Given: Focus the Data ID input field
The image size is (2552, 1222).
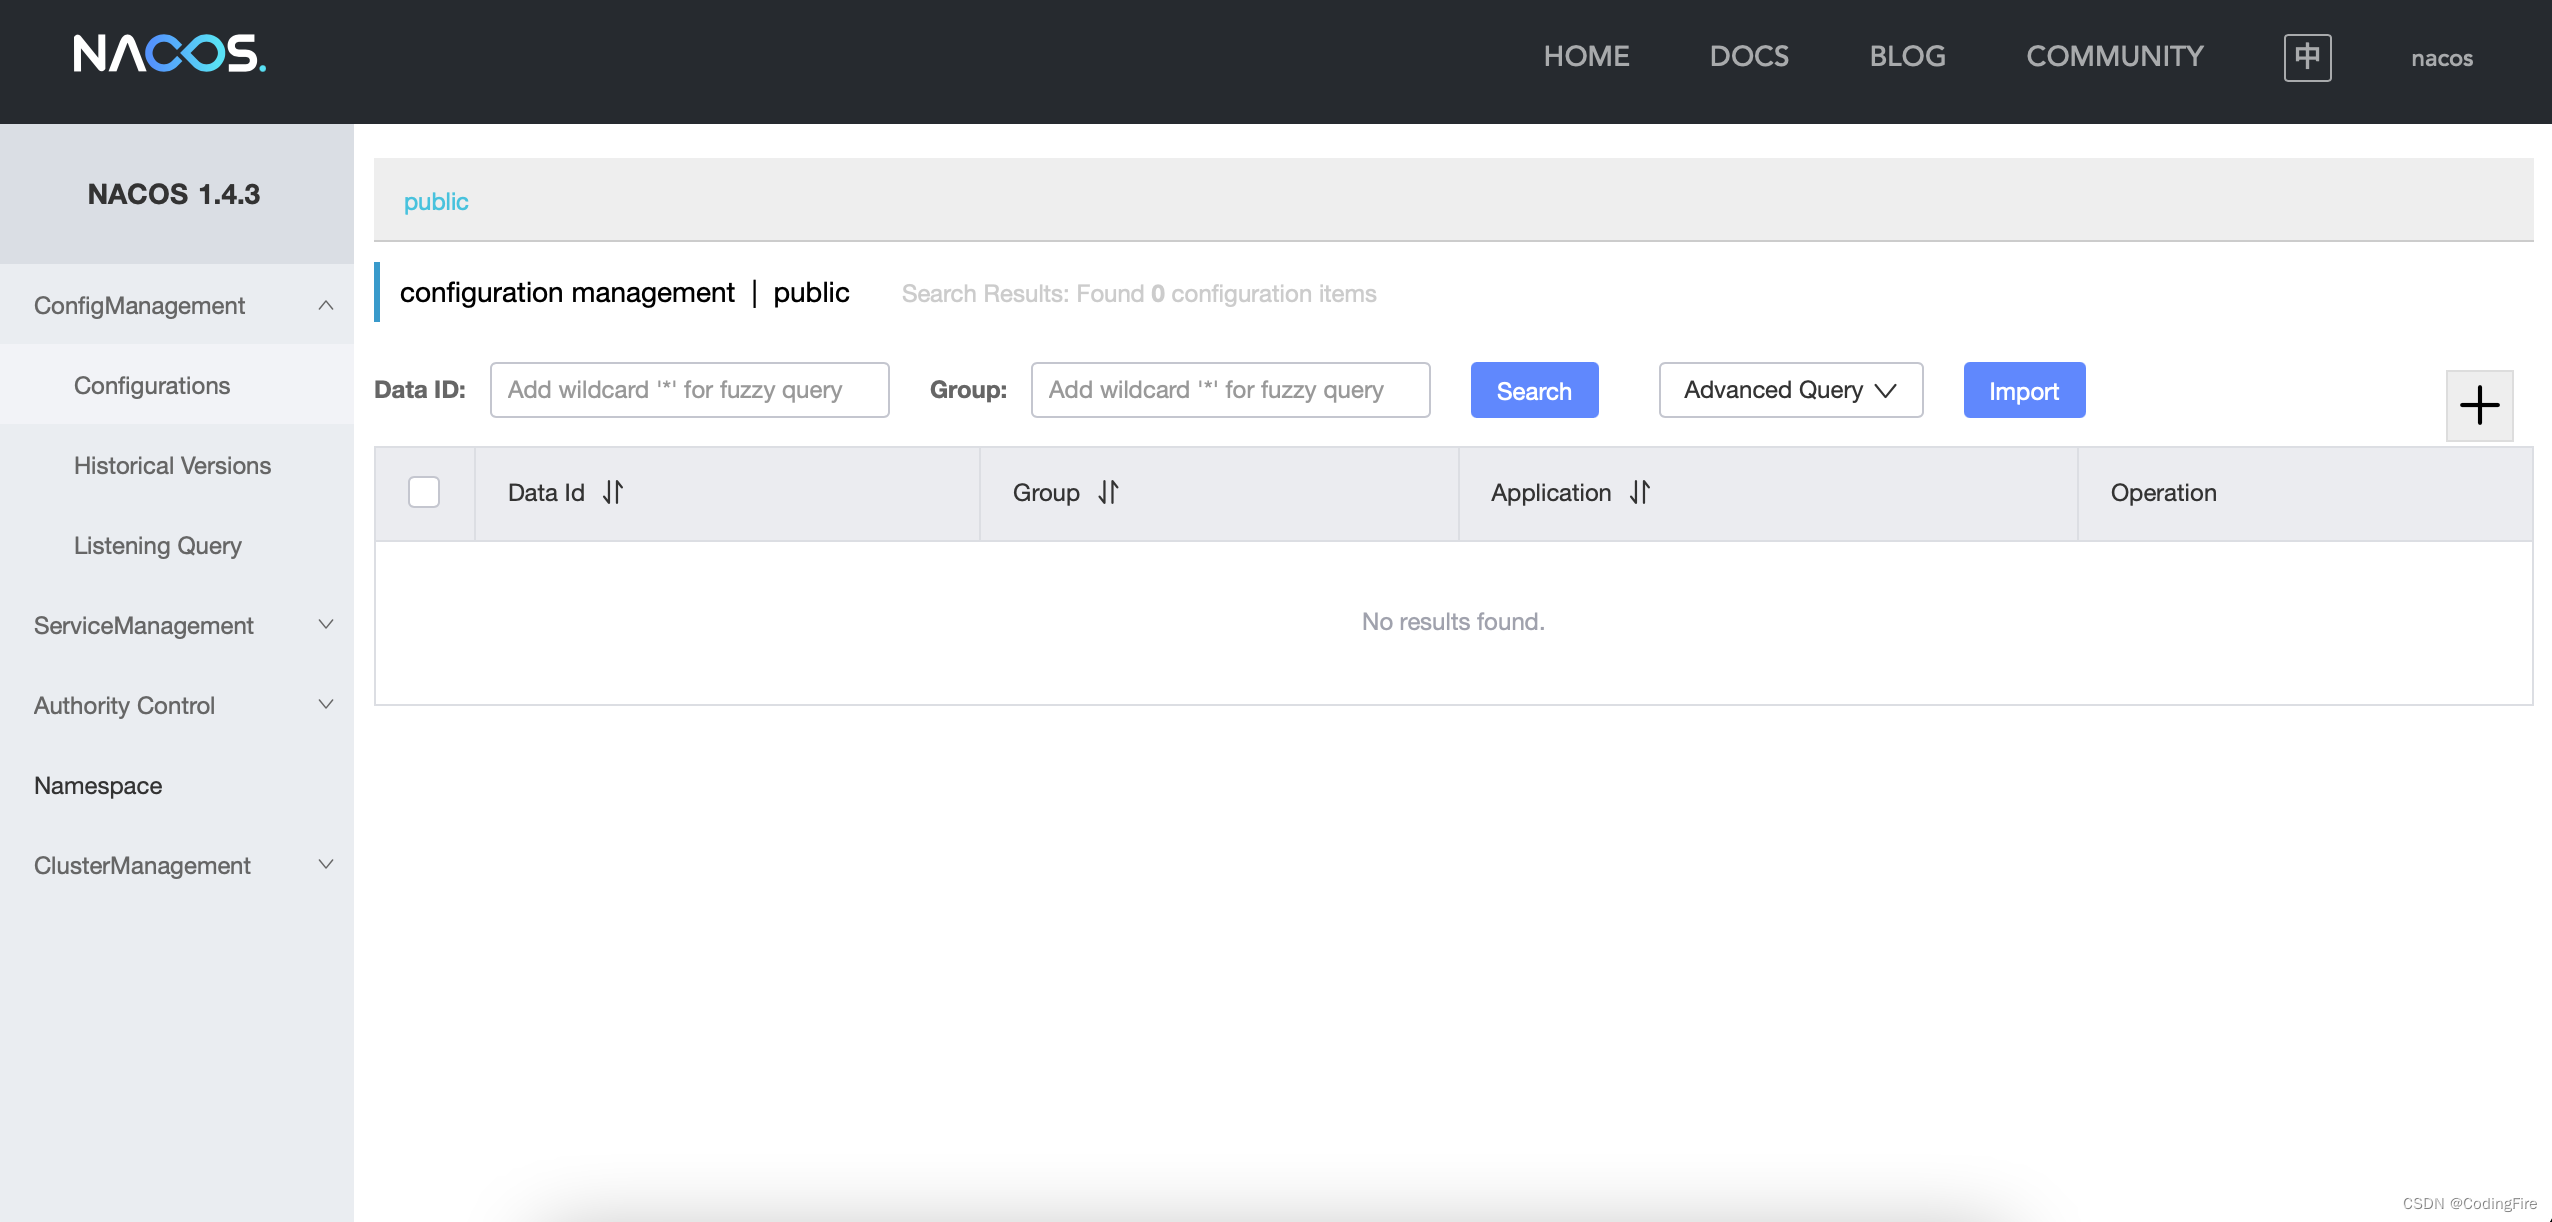Looking at the screenshot, I should pos(689,390).
